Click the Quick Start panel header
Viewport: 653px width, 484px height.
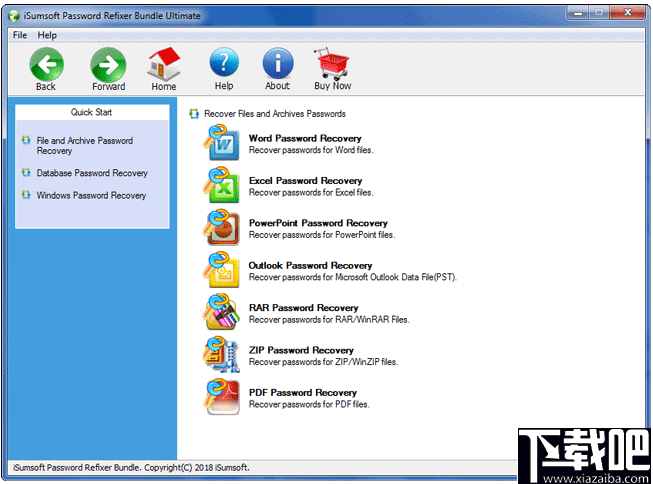point(92,112)
